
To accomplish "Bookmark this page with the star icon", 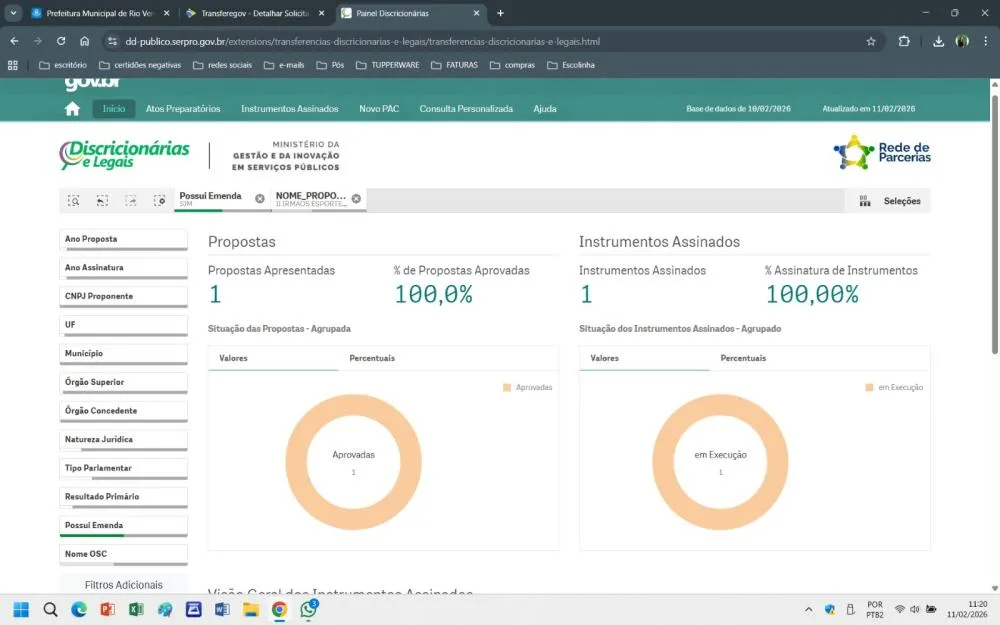I will click(x=871, y=41).
